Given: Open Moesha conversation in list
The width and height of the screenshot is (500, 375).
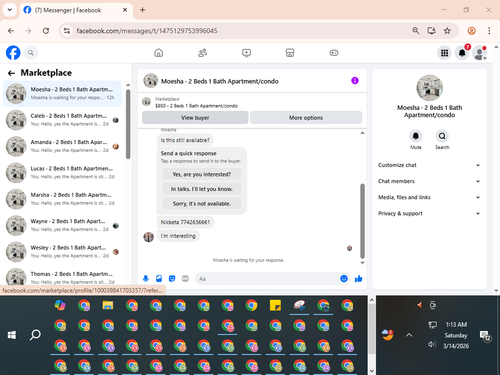Looking at the screenshot, I should 62,94.
